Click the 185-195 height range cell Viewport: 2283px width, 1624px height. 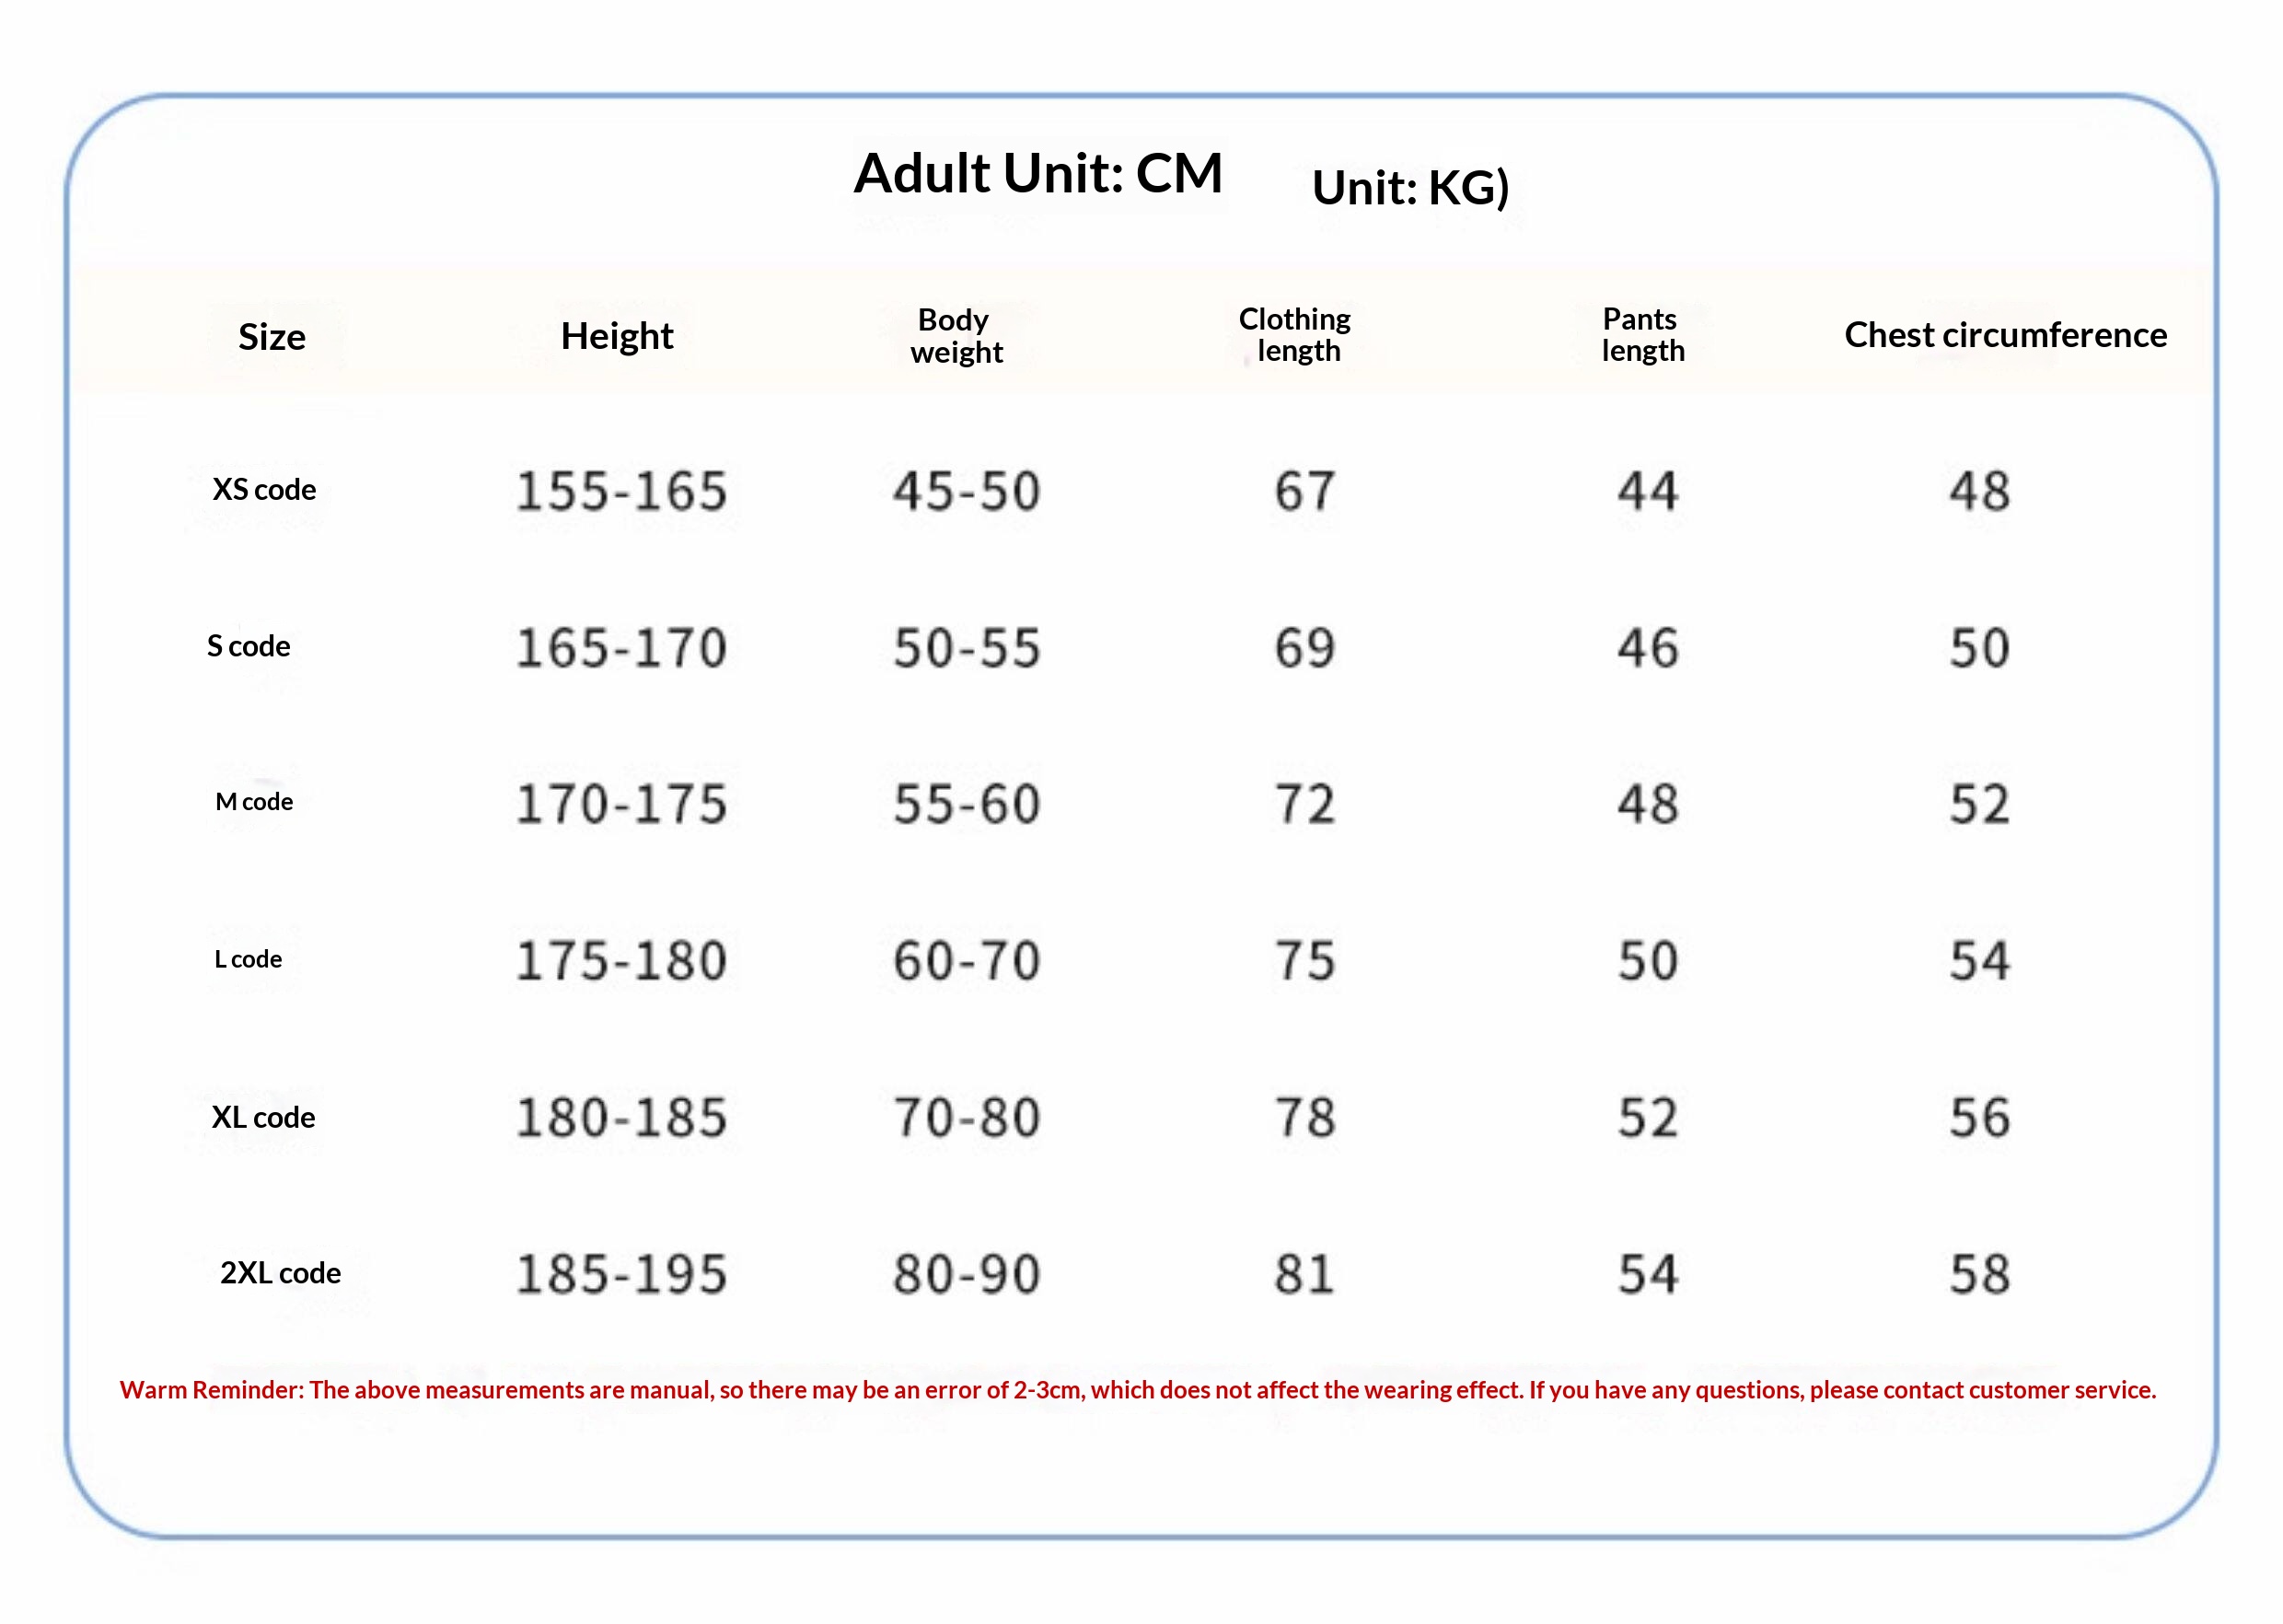(x=620, y=1276)
